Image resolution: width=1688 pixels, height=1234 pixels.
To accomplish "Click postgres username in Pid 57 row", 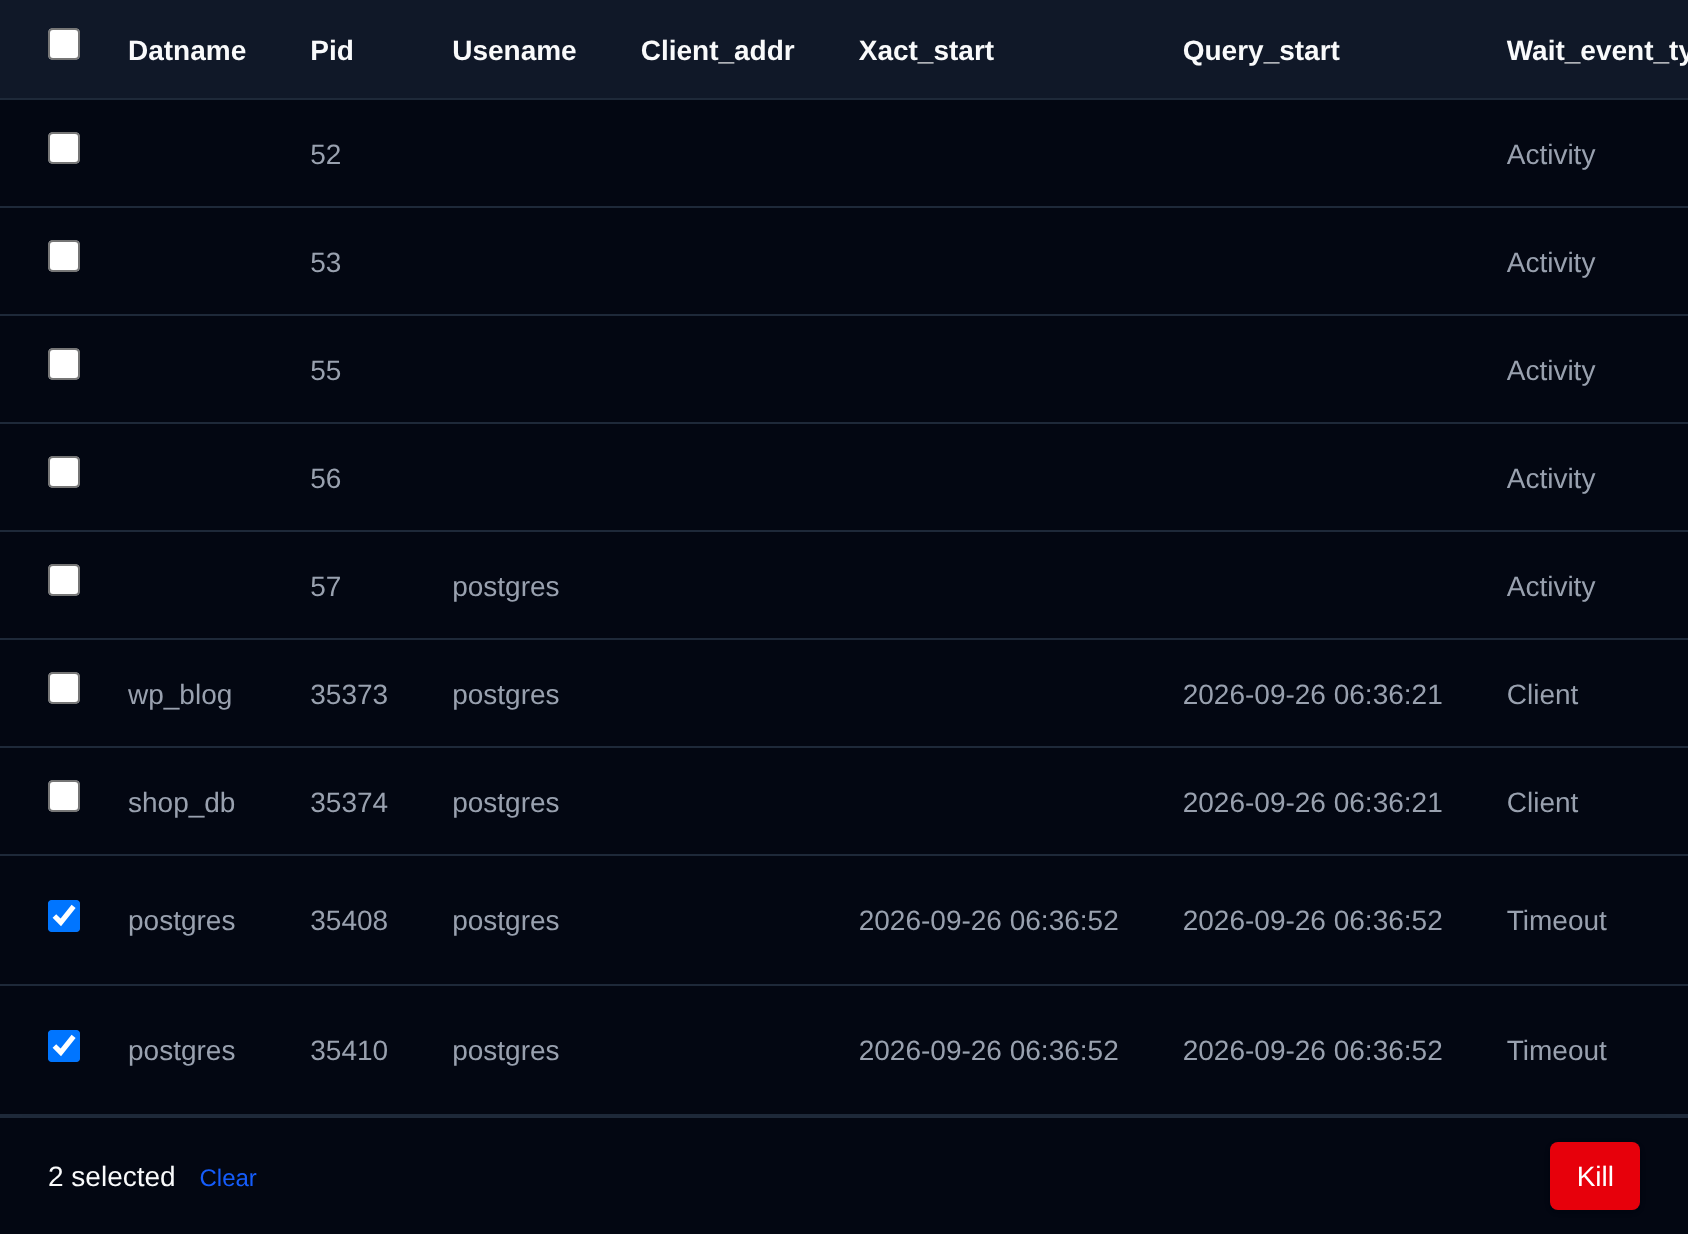I will (505, 588).
